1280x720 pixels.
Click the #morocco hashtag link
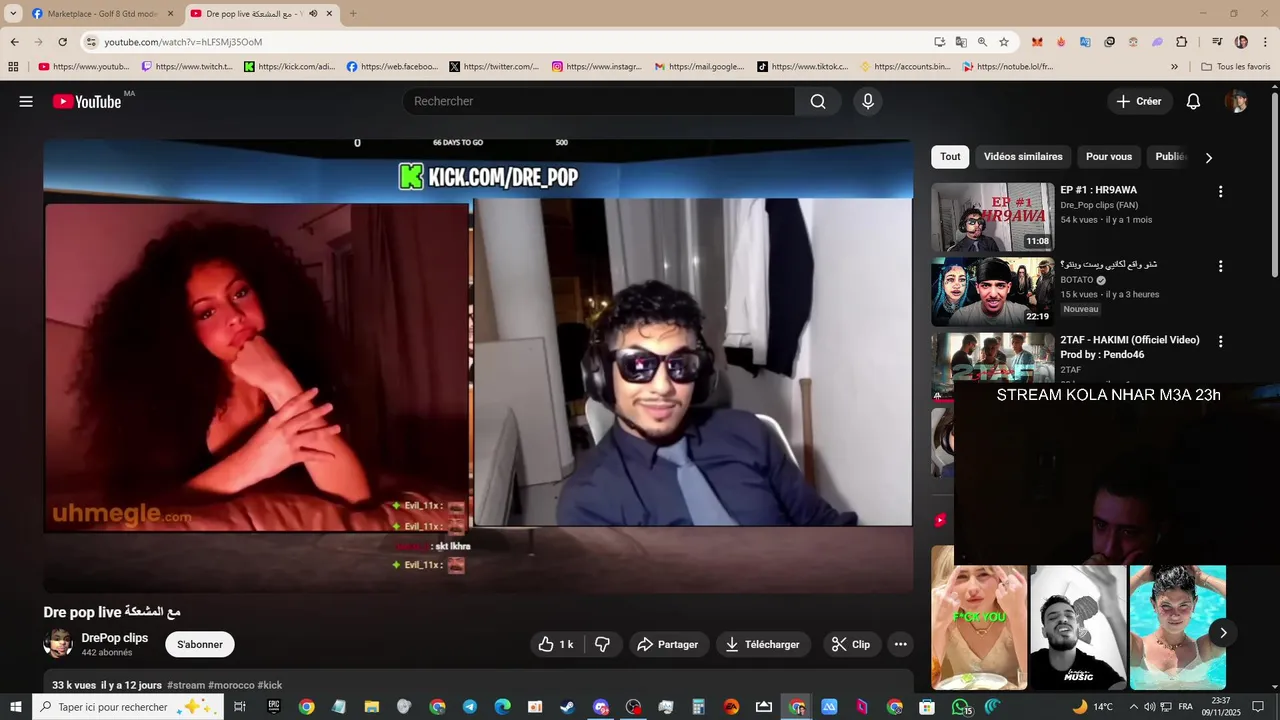[x=231, y=685]
